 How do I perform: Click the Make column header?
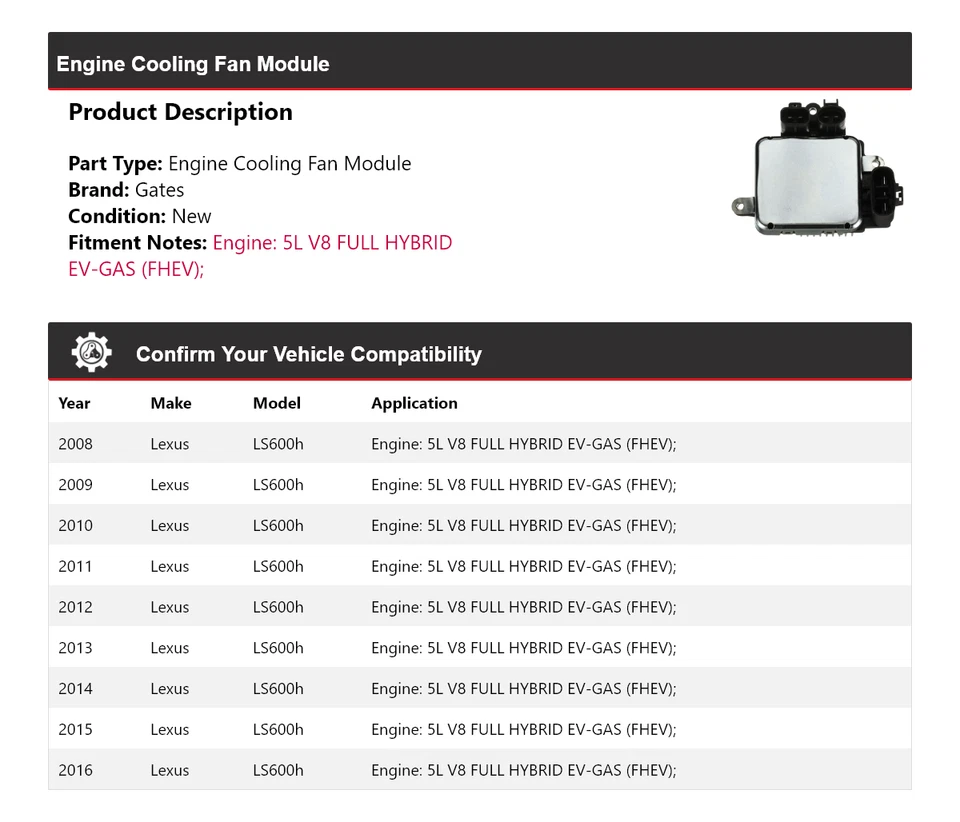(171, 403)
